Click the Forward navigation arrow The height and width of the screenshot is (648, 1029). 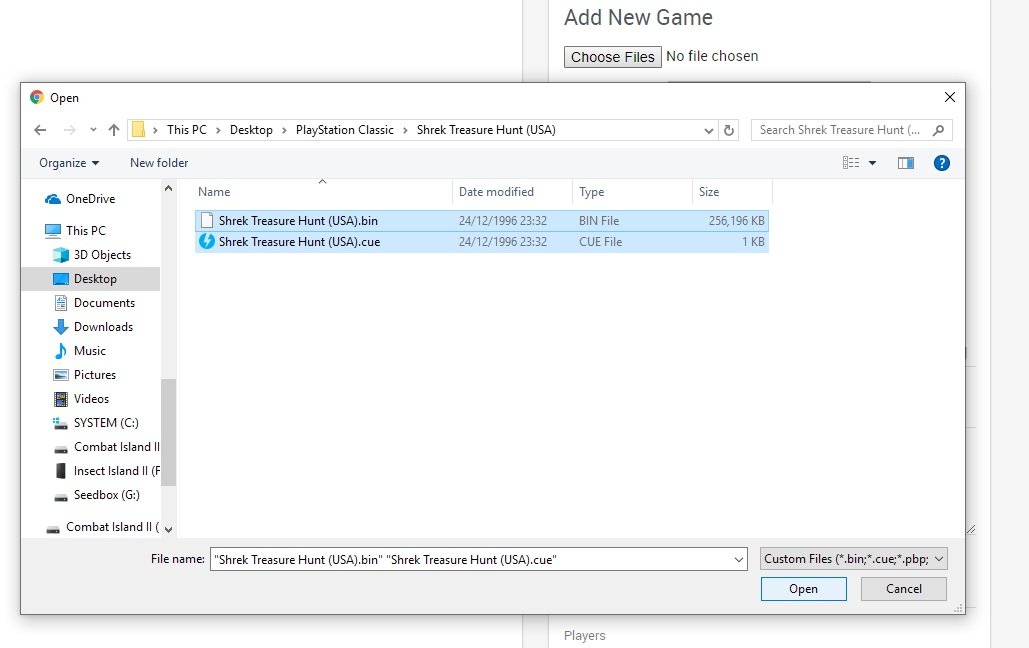pyautogui.click(x=70, y=130)
